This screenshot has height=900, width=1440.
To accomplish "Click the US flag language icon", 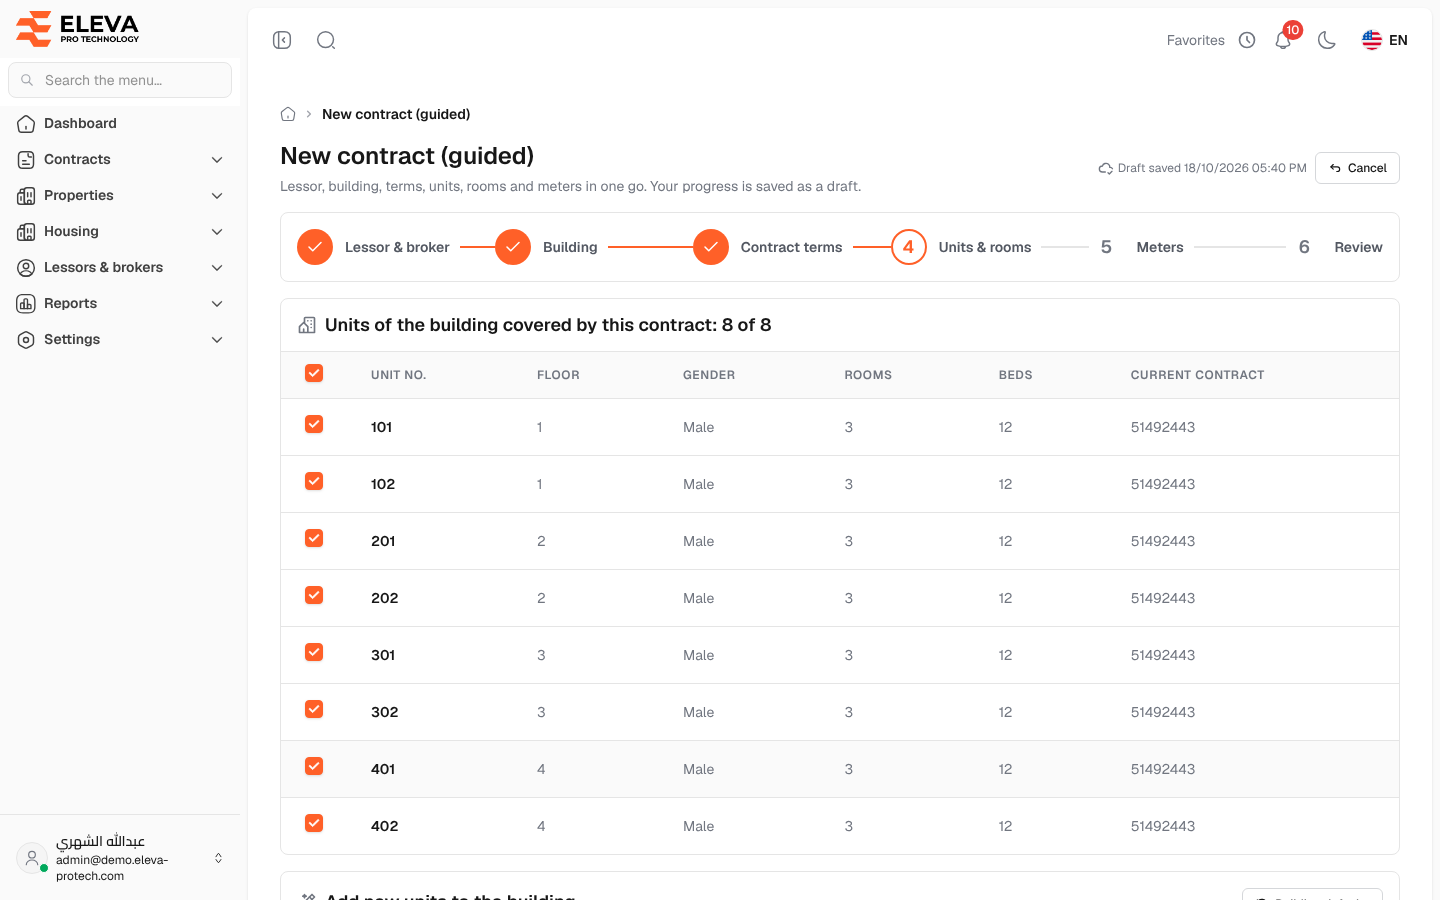I will click(1372, 40).
